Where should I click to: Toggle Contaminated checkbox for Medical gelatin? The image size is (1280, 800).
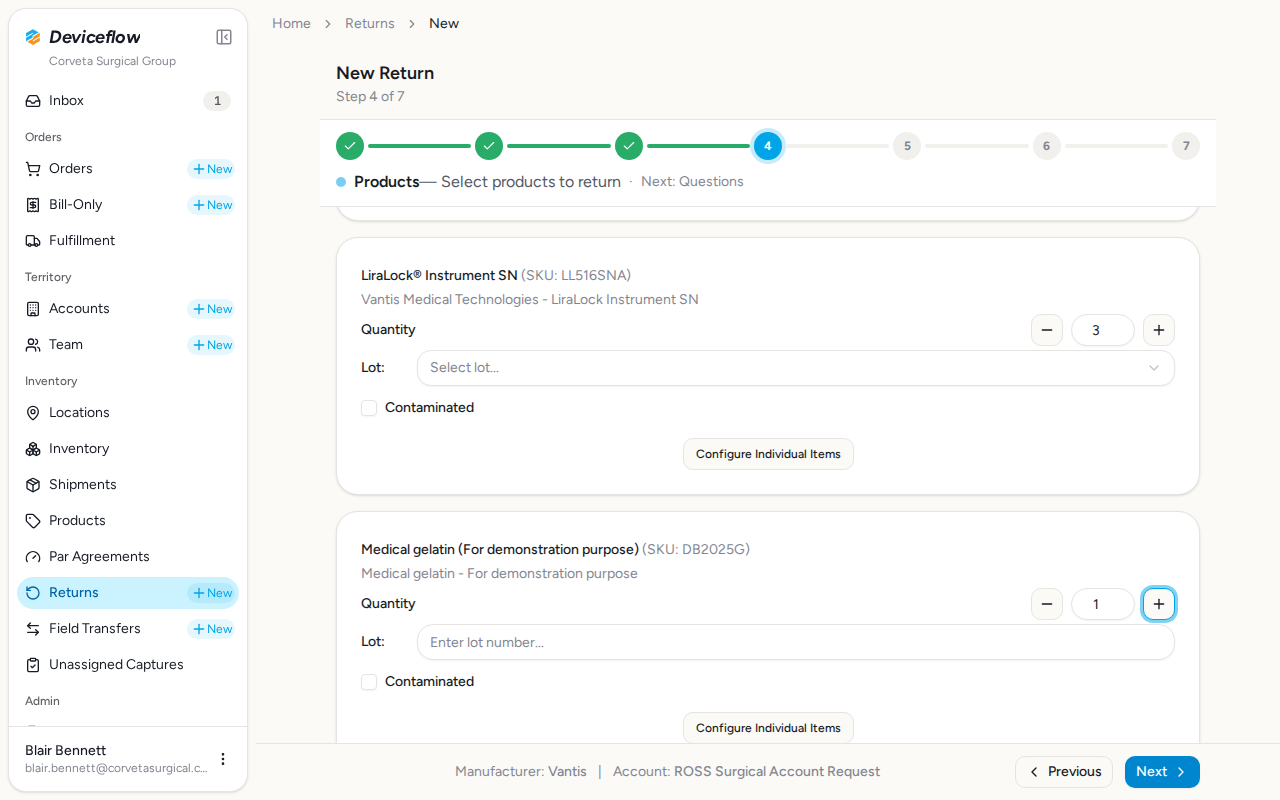[x=369, y=682]
